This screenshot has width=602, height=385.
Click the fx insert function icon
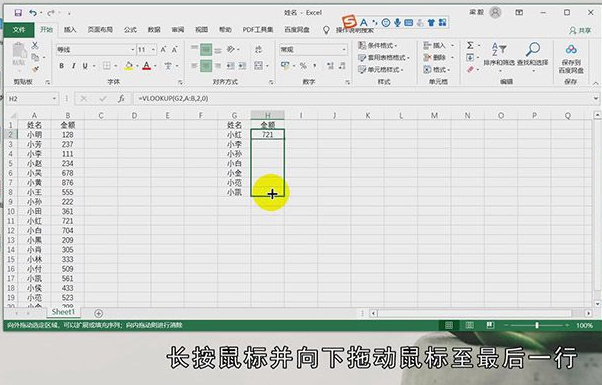coord(121,99)
